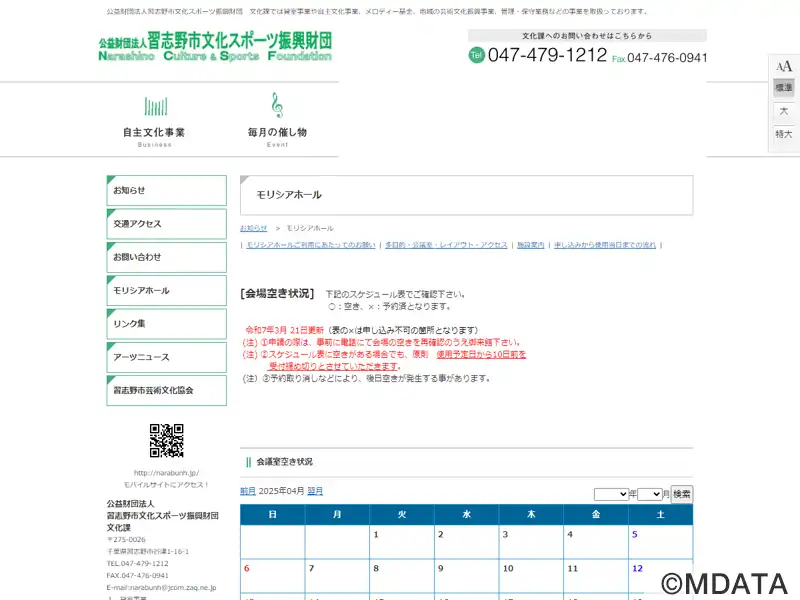
Task: Open 交通アクセス in the sidebar
Action: click(166, 224)
